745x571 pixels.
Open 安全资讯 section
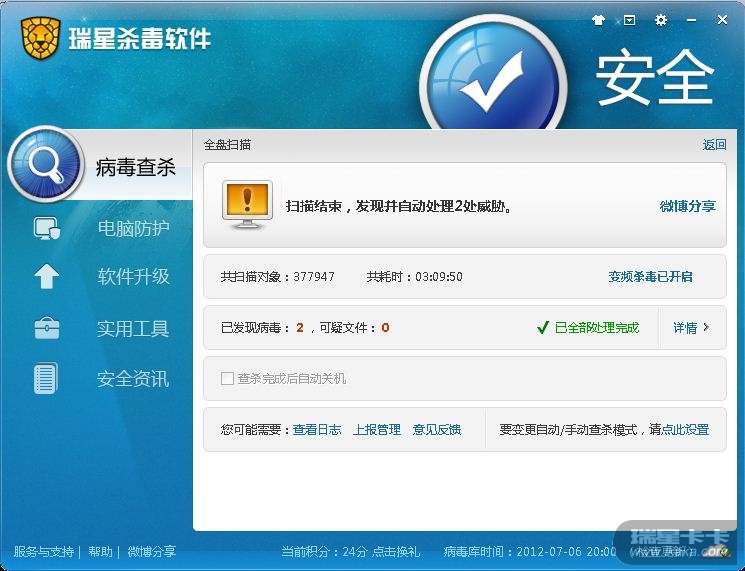tap(133, 379)
